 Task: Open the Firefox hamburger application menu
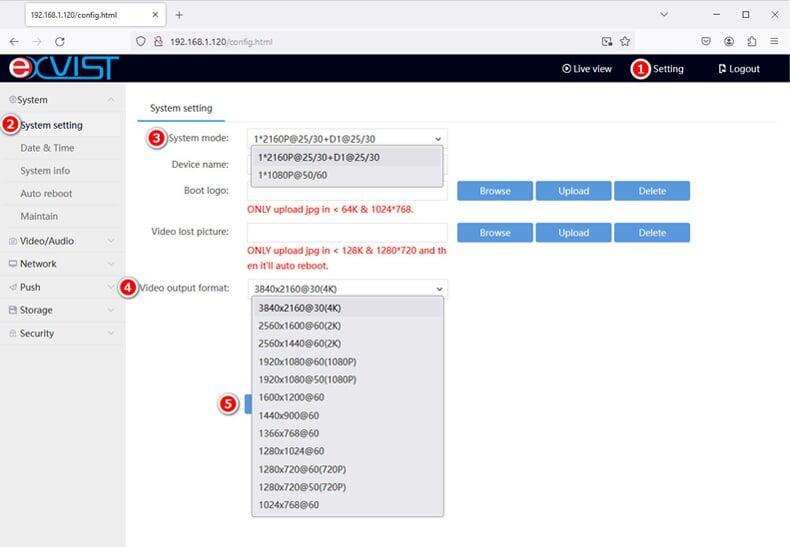point(775,41)
